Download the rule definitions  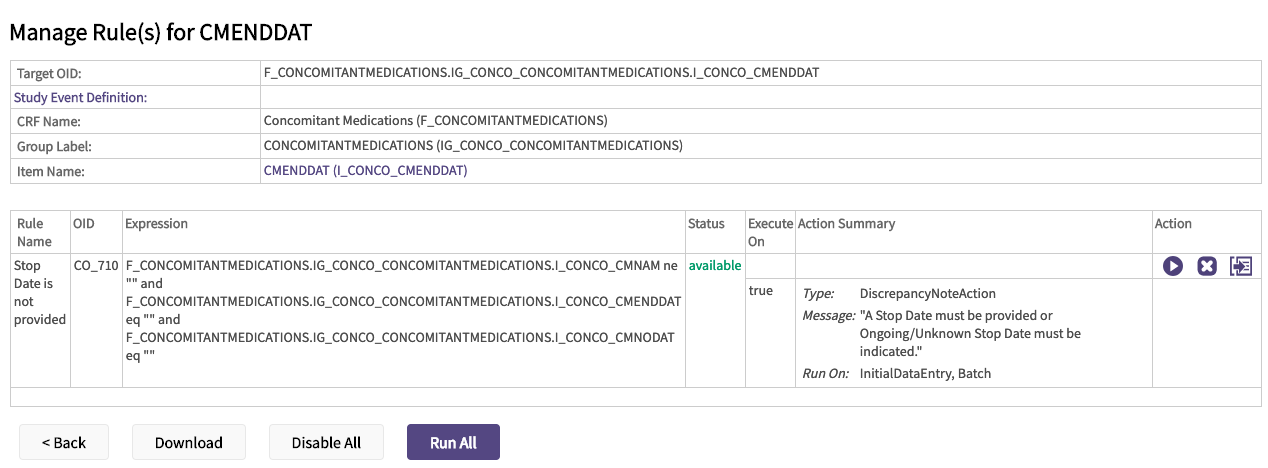coord(188,442)
